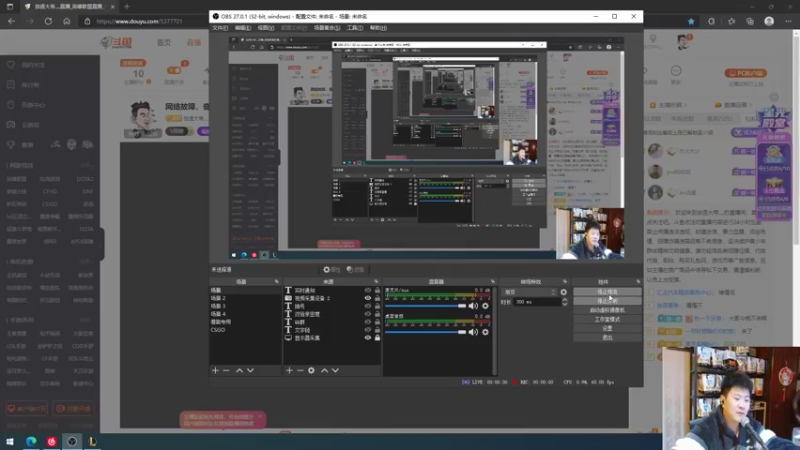This screenshot has width=800, height=450.
Task: Mute the 桌面音频 speaker icon
Action: point(473,332)
